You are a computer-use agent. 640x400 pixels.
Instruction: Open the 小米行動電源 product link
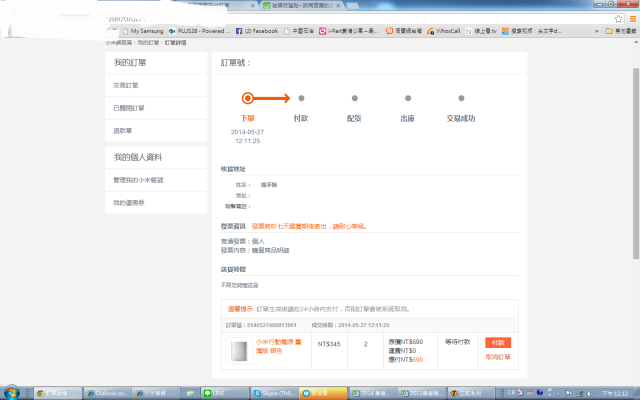tap(278, 346)
